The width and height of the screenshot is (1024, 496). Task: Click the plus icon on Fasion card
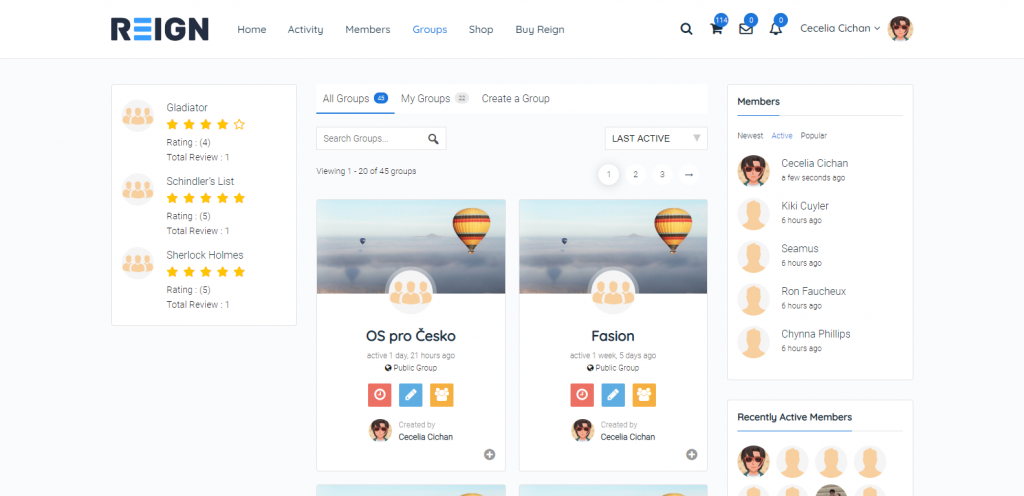pos(692,454)
